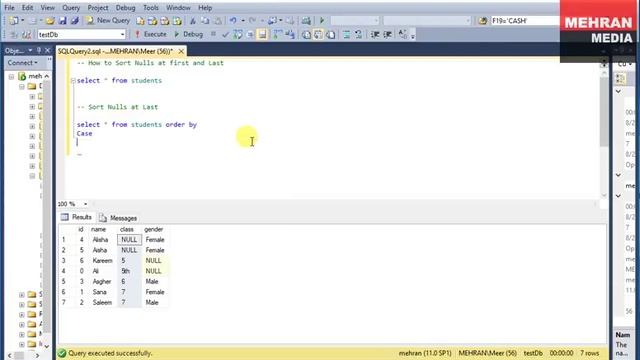Switch output to Results to Text
The image size is (640, 360).
pyautogui.click(x=306, y=35)
